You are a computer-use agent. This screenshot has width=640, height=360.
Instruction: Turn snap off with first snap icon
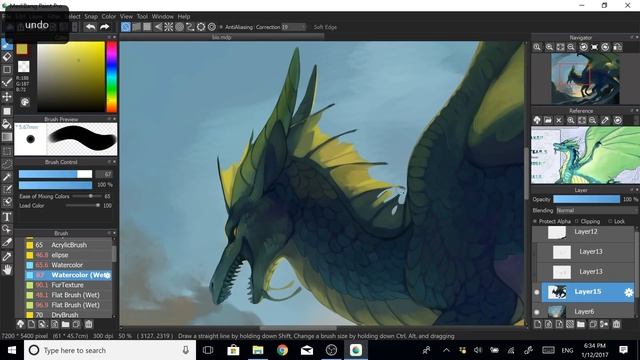tap(126, 27)
